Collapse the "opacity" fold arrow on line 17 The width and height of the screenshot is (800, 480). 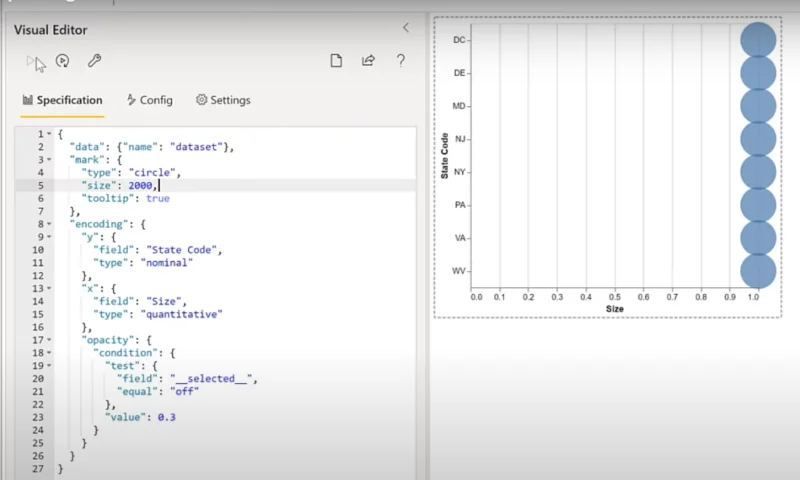pyautogui.click(x=49, y=340)
